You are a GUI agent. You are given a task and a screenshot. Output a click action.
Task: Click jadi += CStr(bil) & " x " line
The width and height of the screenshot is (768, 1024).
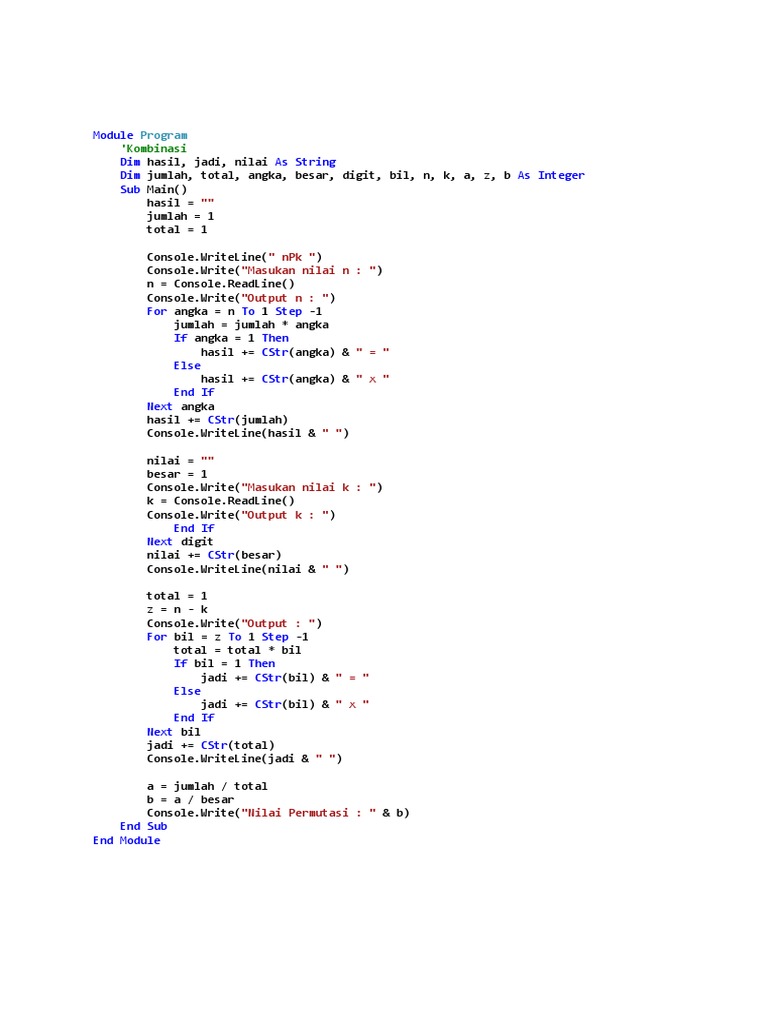click(285, 705)
